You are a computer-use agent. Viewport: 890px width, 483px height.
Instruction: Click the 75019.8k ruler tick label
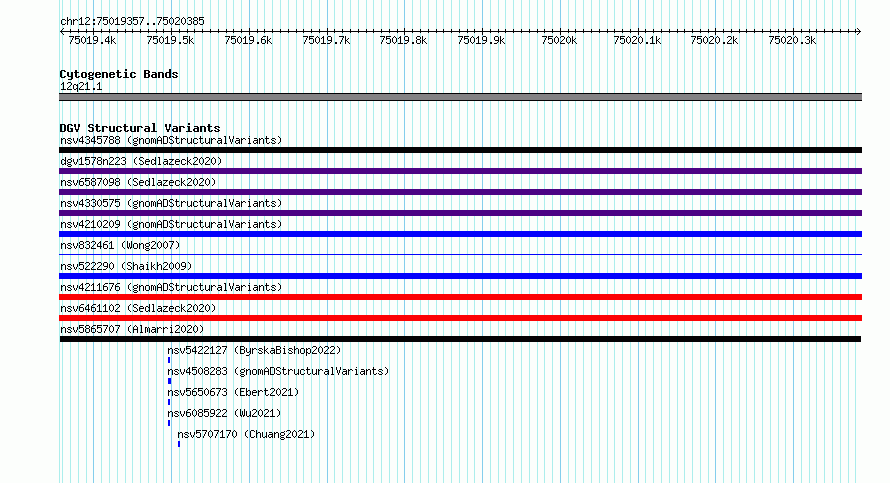pos(404,40)
